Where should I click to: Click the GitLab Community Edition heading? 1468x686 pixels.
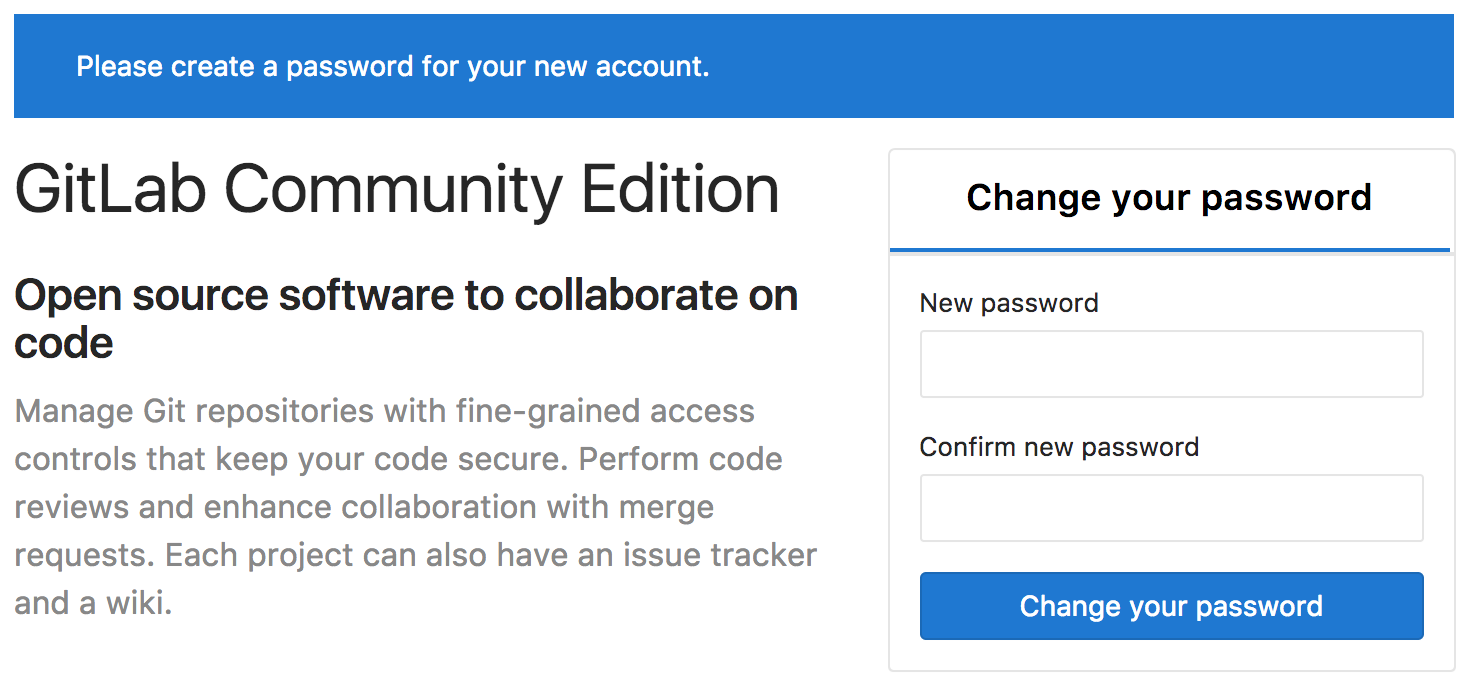point(396,190)
